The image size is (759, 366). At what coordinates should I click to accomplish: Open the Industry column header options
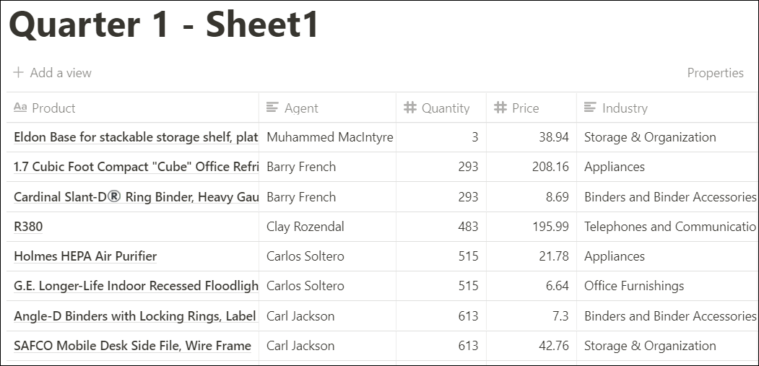pyautogui.click(x=668, y=107)
